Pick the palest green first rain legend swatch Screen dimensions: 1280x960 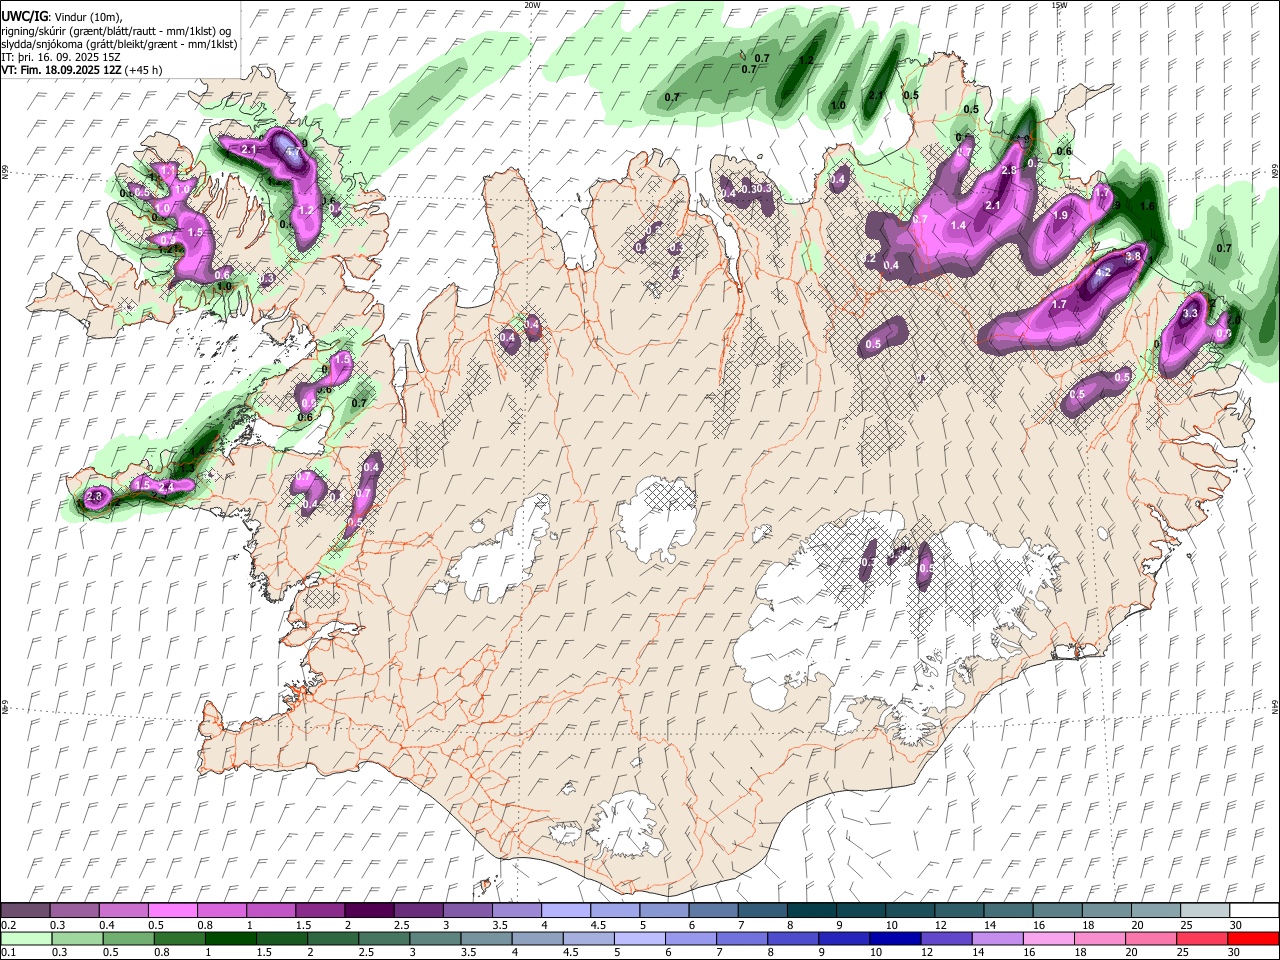click(x=26, y=938)
